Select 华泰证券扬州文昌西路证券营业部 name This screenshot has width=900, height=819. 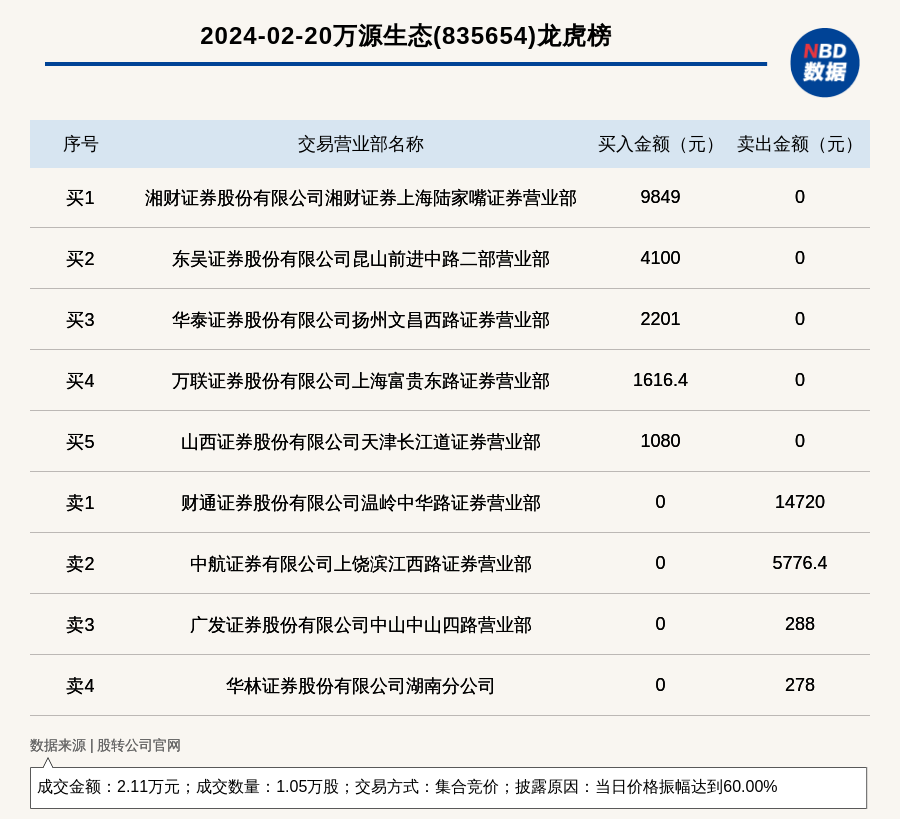tap(360, 320)
